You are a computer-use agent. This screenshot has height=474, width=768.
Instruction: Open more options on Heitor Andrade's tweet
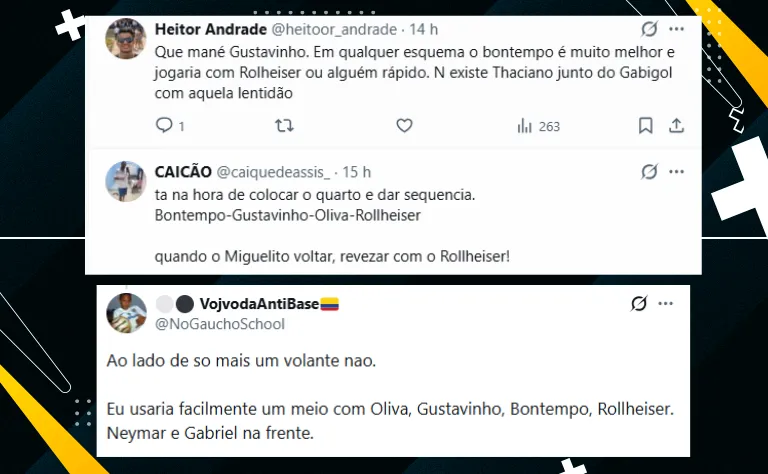(676, 29)
